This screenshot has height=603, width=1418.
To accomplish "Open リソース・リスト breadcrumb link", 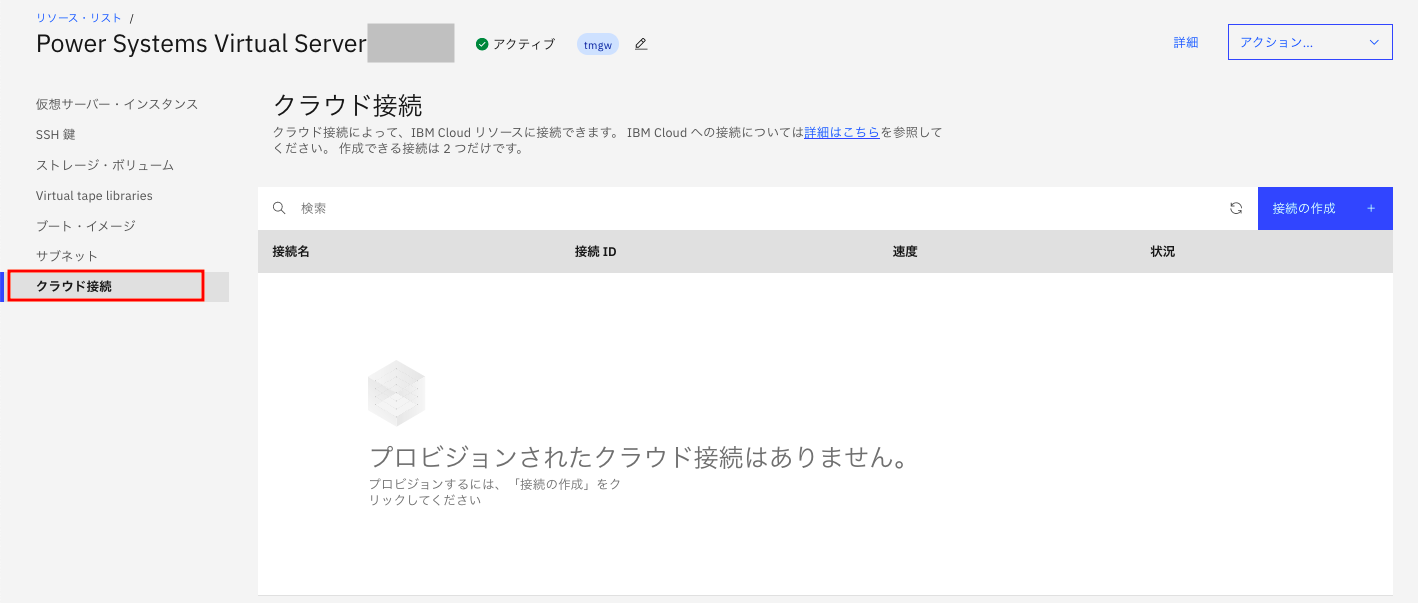I will [79, 18].
